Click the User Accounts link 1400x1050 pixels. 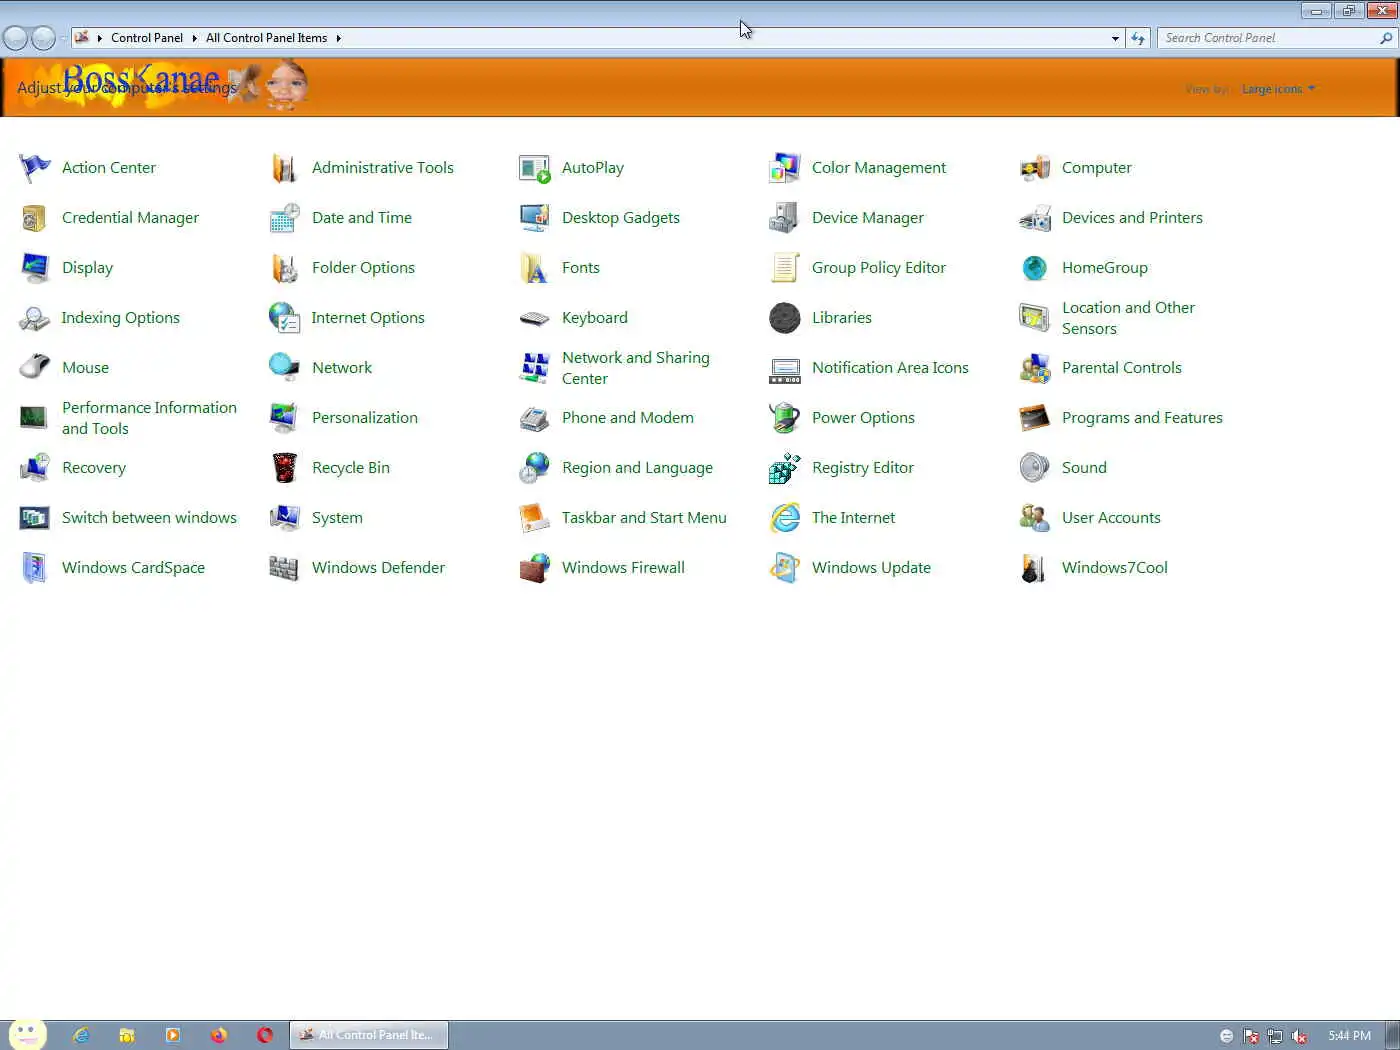pos(1111,518)
